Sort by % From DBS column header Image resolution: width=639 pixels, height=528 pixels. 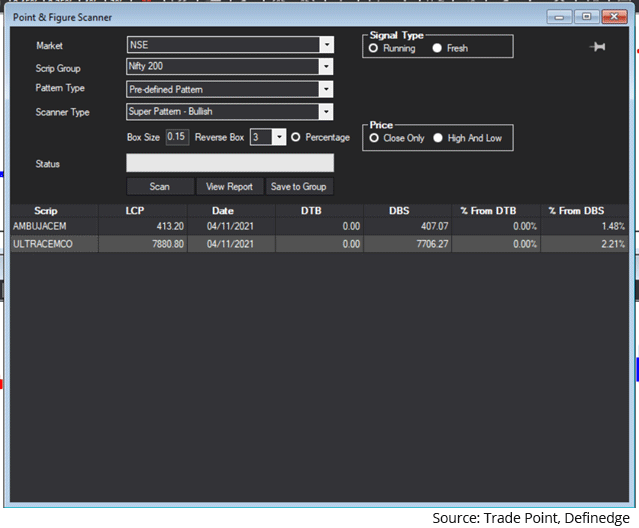(584, 211)
